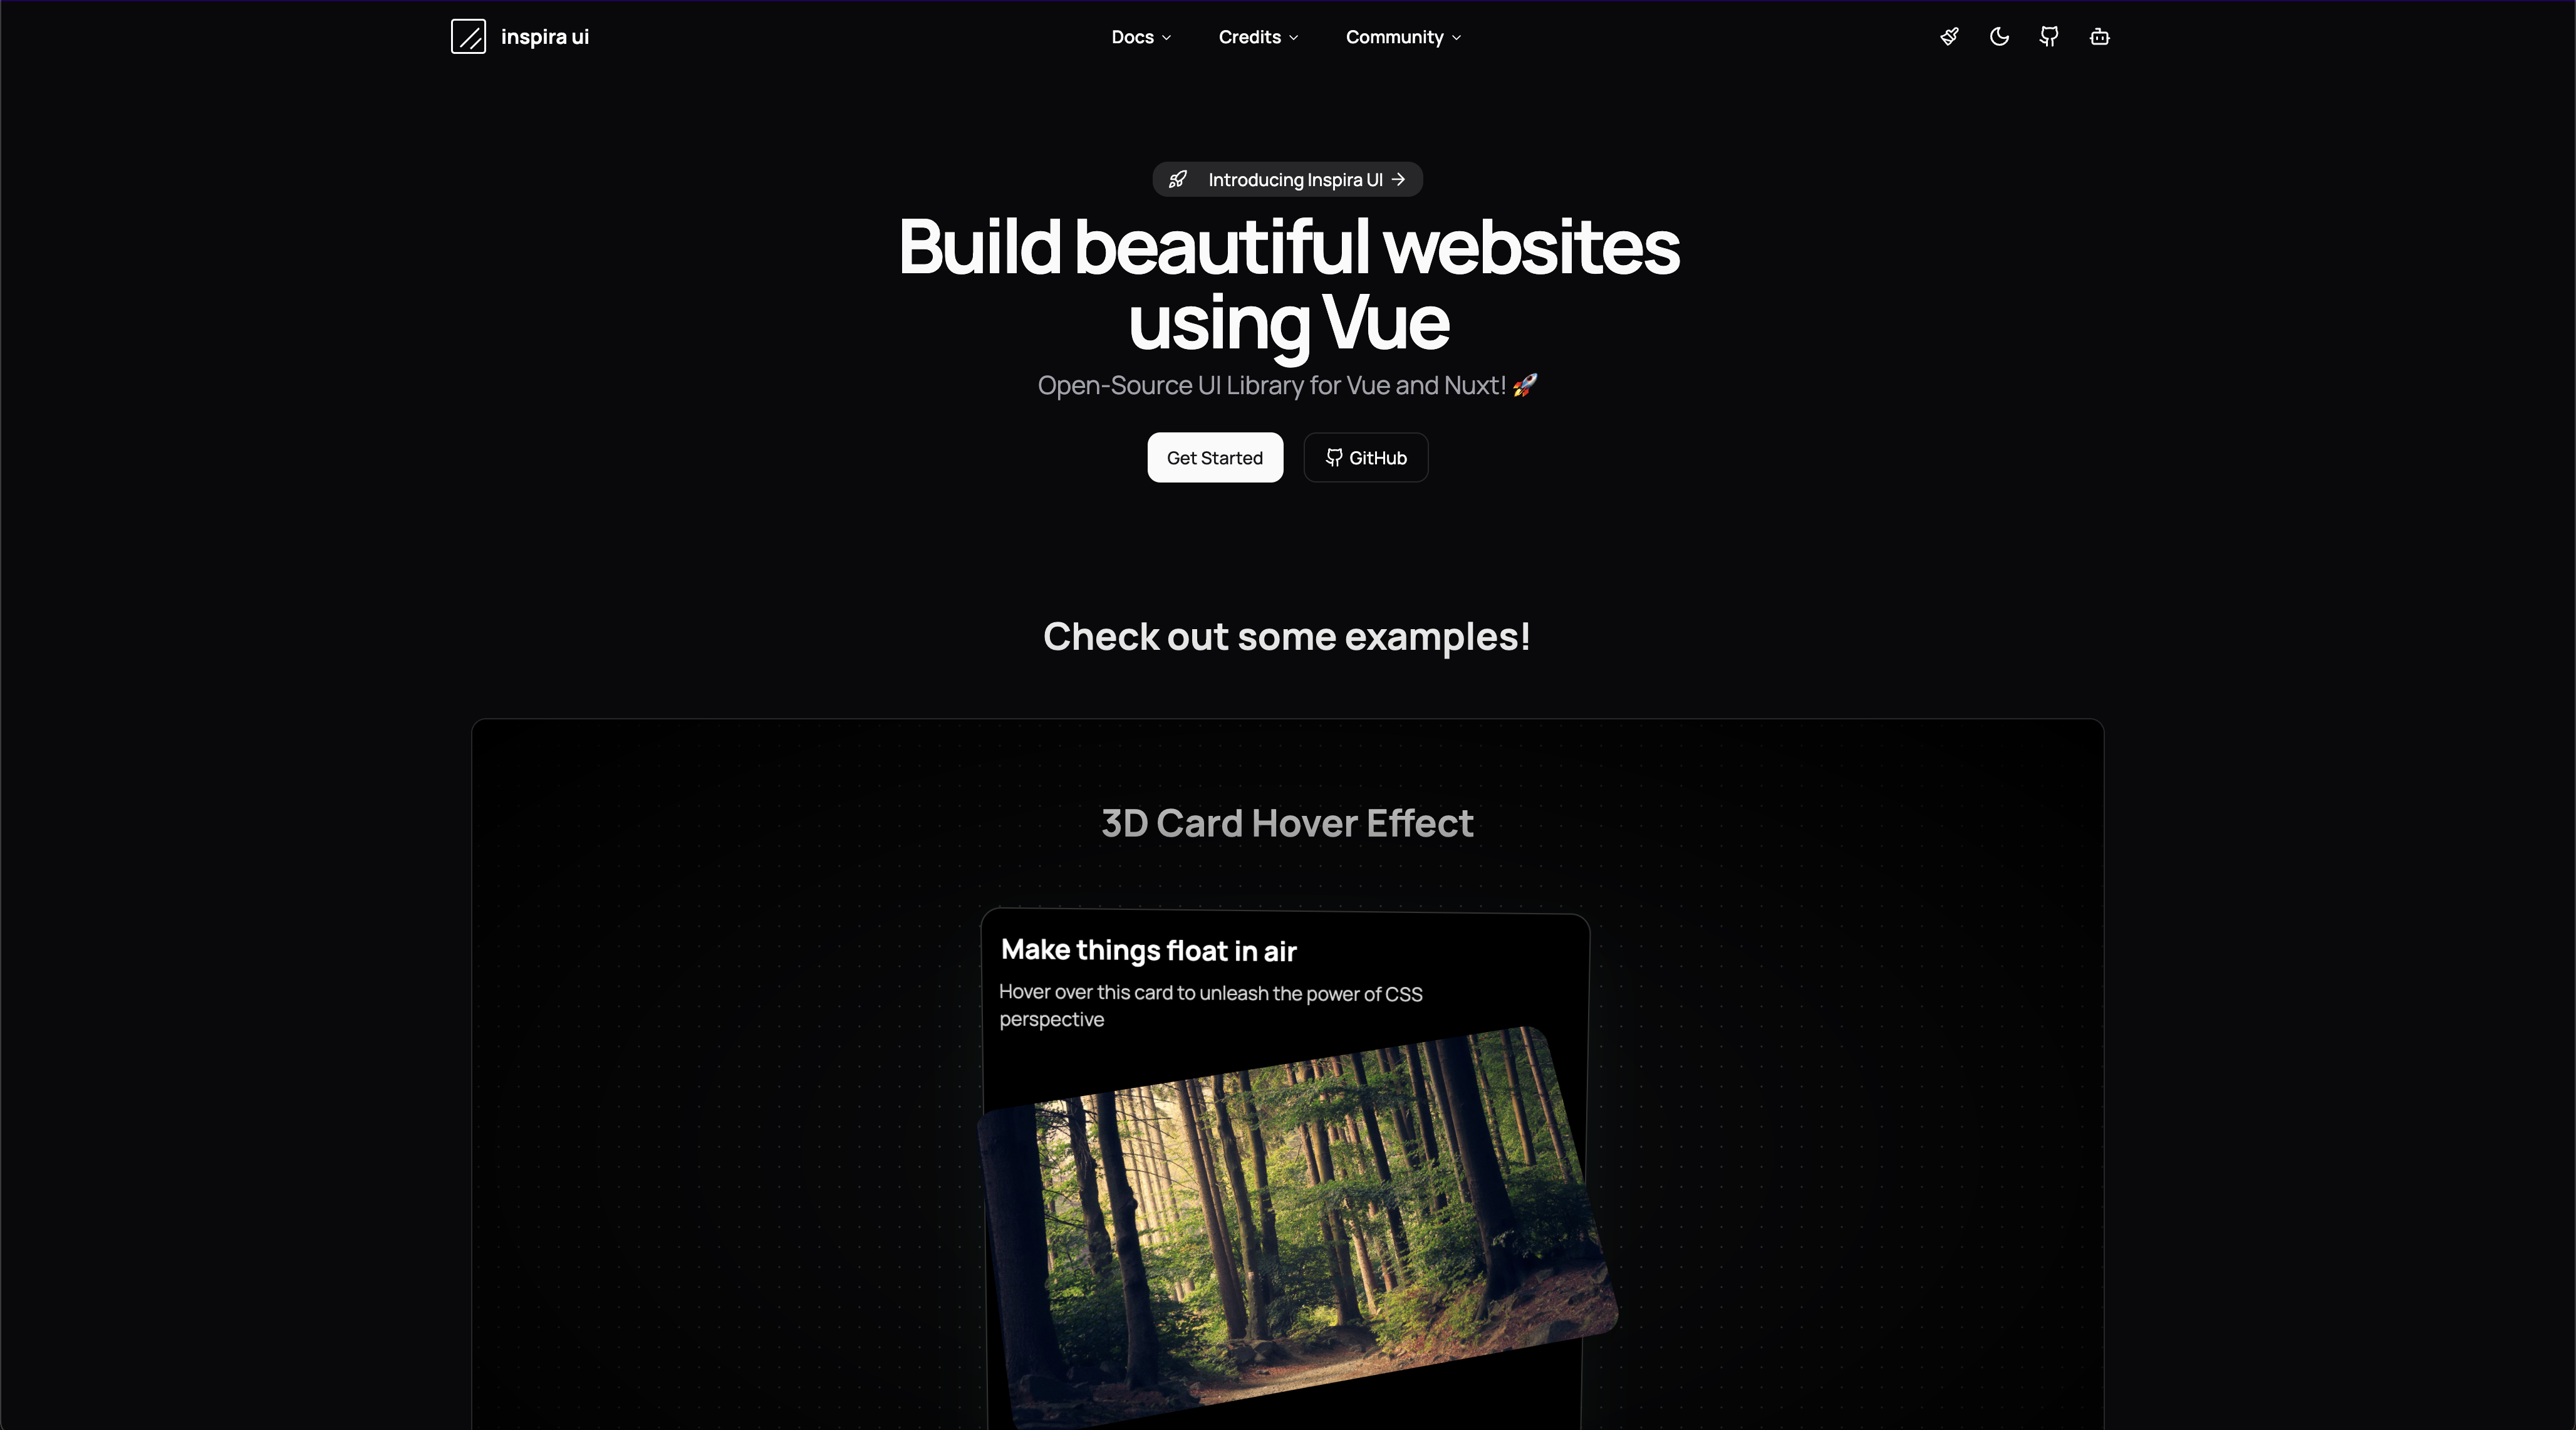
Task: Open the GitHub icon in the header
Action: tap(2049, 37)
